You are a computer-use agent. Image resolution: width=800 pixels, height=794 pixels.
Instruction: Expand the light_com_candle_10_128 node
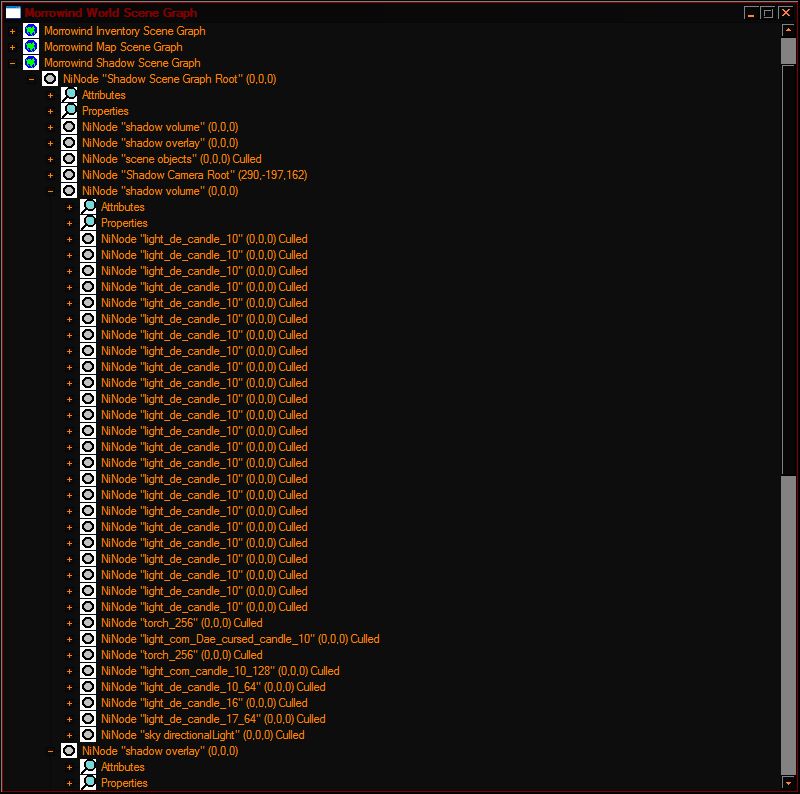(69, 671)
